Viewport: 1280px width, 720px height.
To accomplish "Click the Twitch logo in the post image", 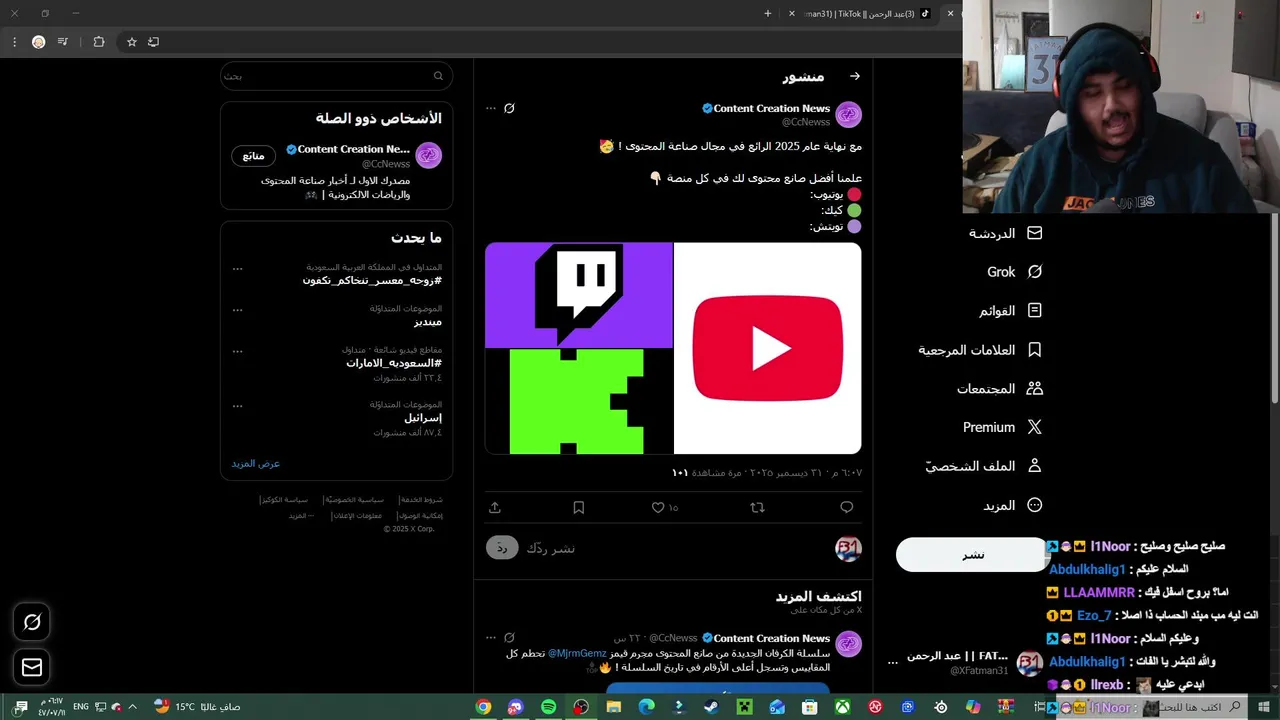I will [x=579, y=295].
